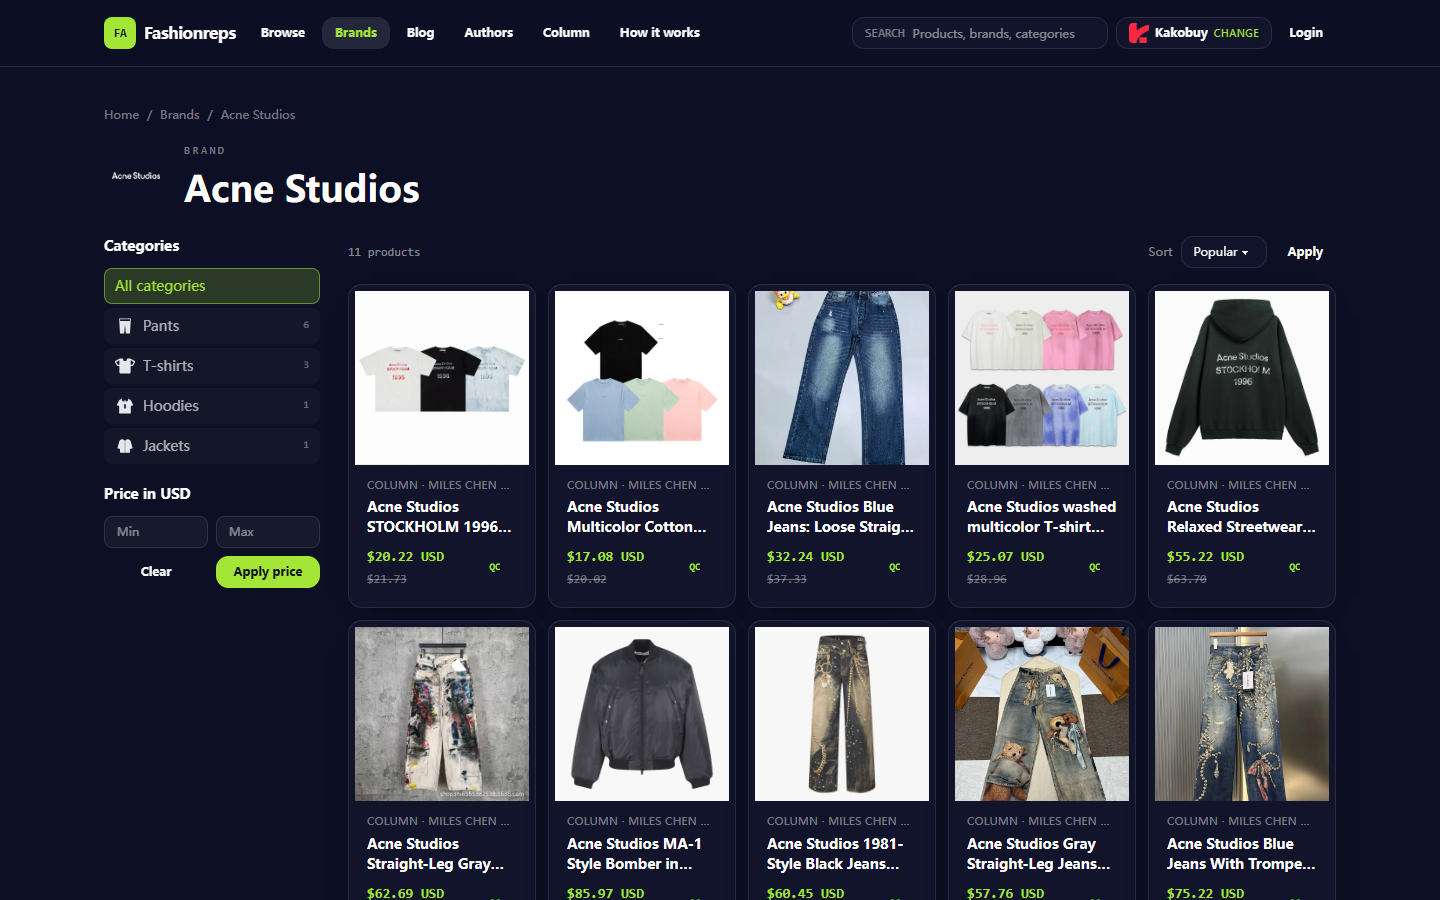
Task: Open the black hoodie product thumbnail
Action: pyautogui.click(x=1242, y=378)
